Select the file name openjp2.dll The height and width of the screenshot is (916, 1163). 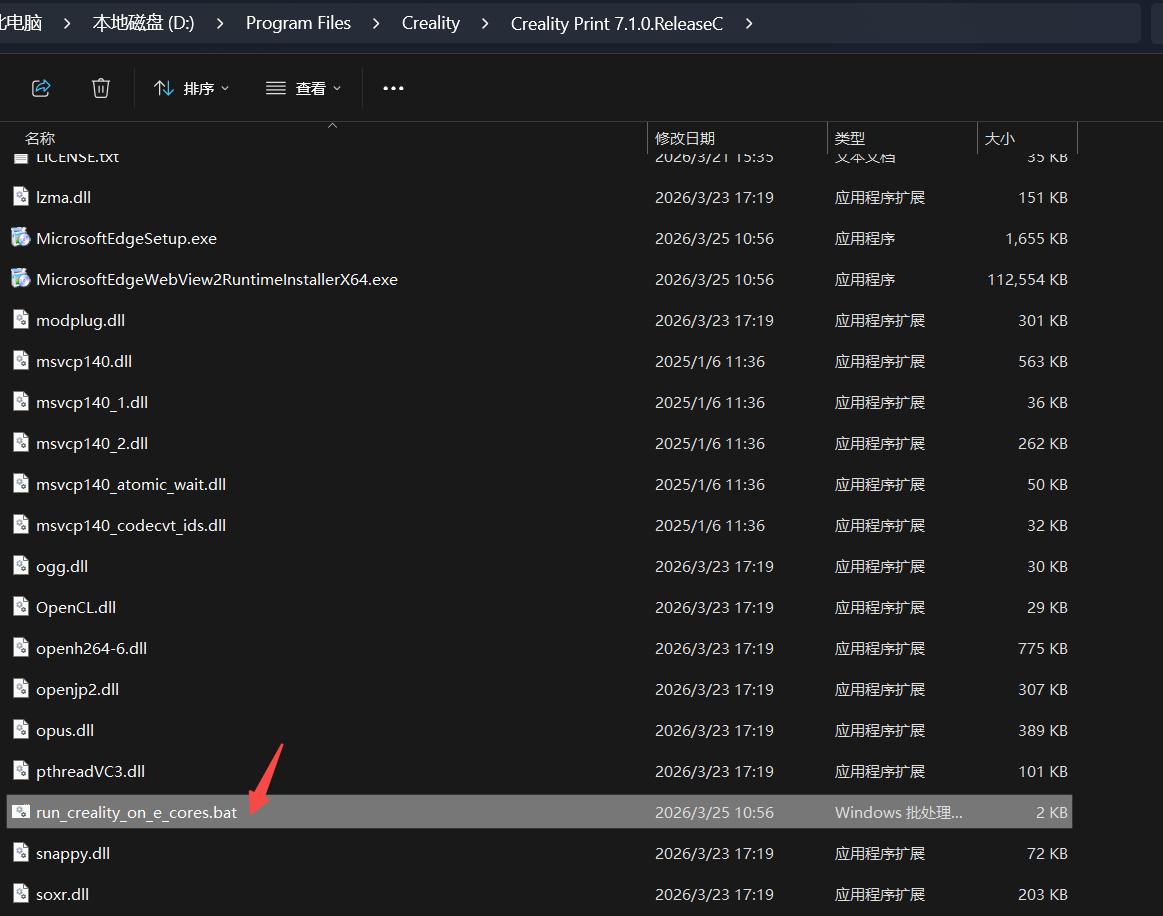pyautogui.click(x=77, y=690)
